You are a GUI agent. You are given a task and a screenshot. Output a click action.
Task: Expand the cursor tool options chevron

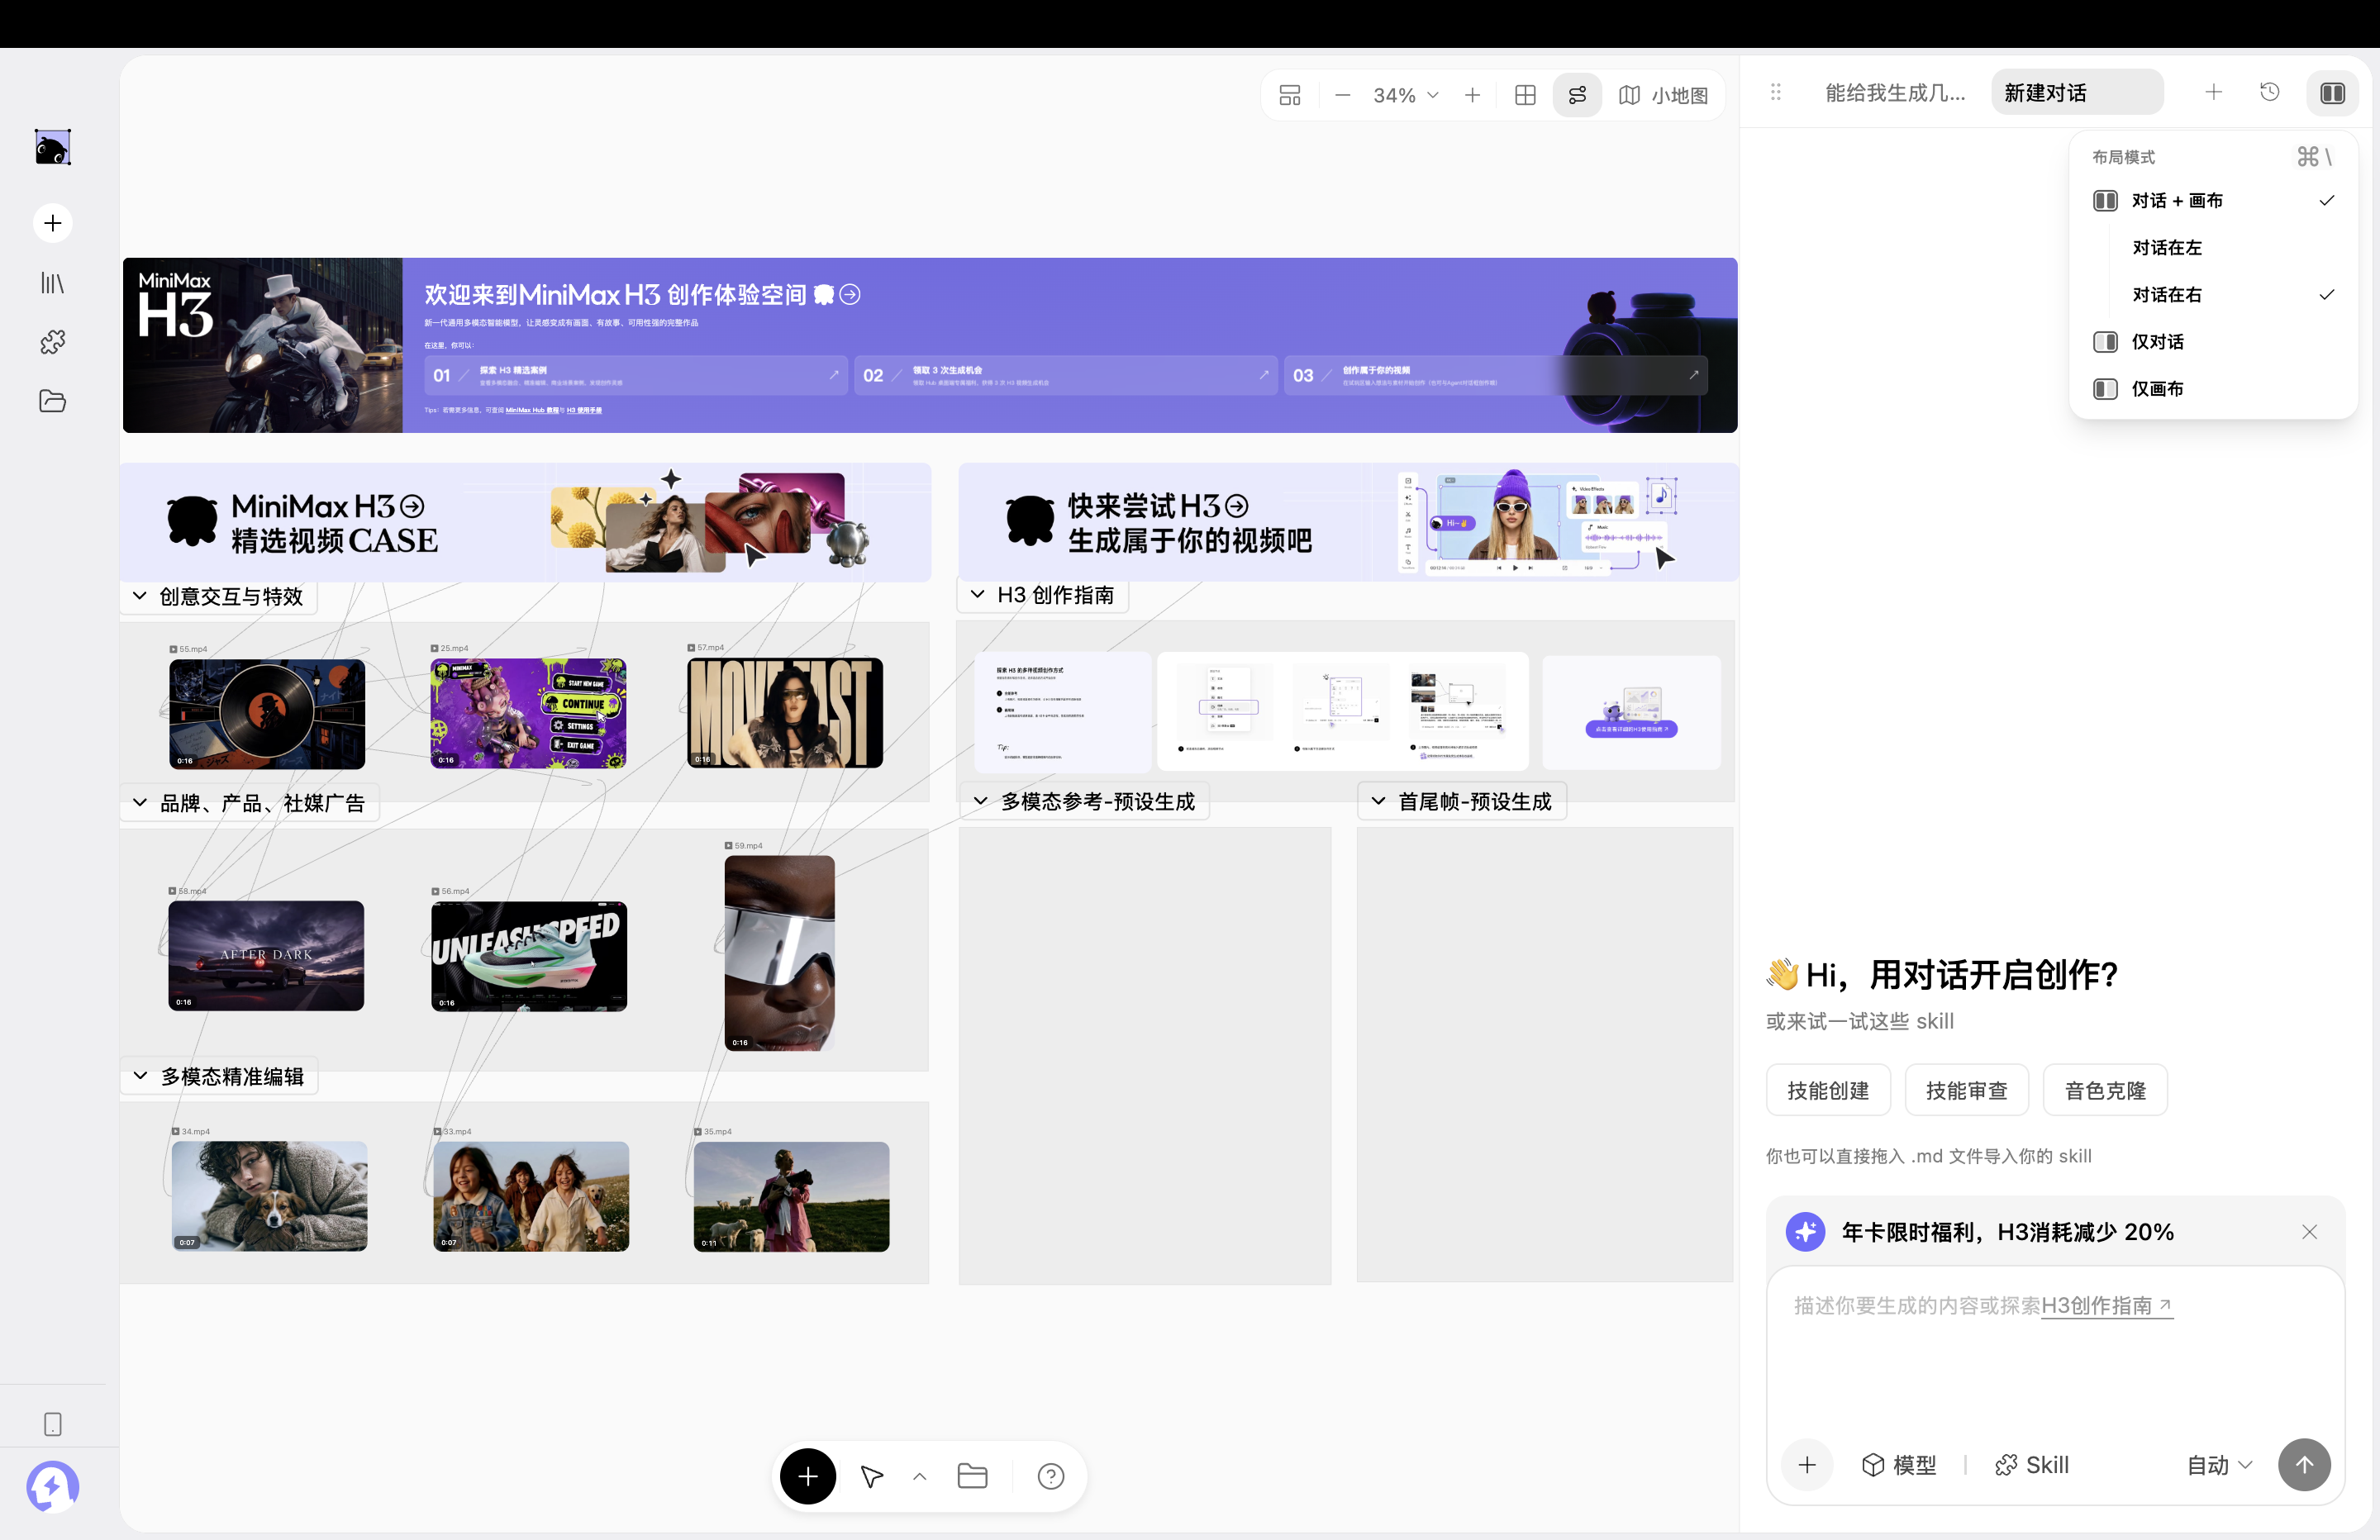tap(920, 1476)
